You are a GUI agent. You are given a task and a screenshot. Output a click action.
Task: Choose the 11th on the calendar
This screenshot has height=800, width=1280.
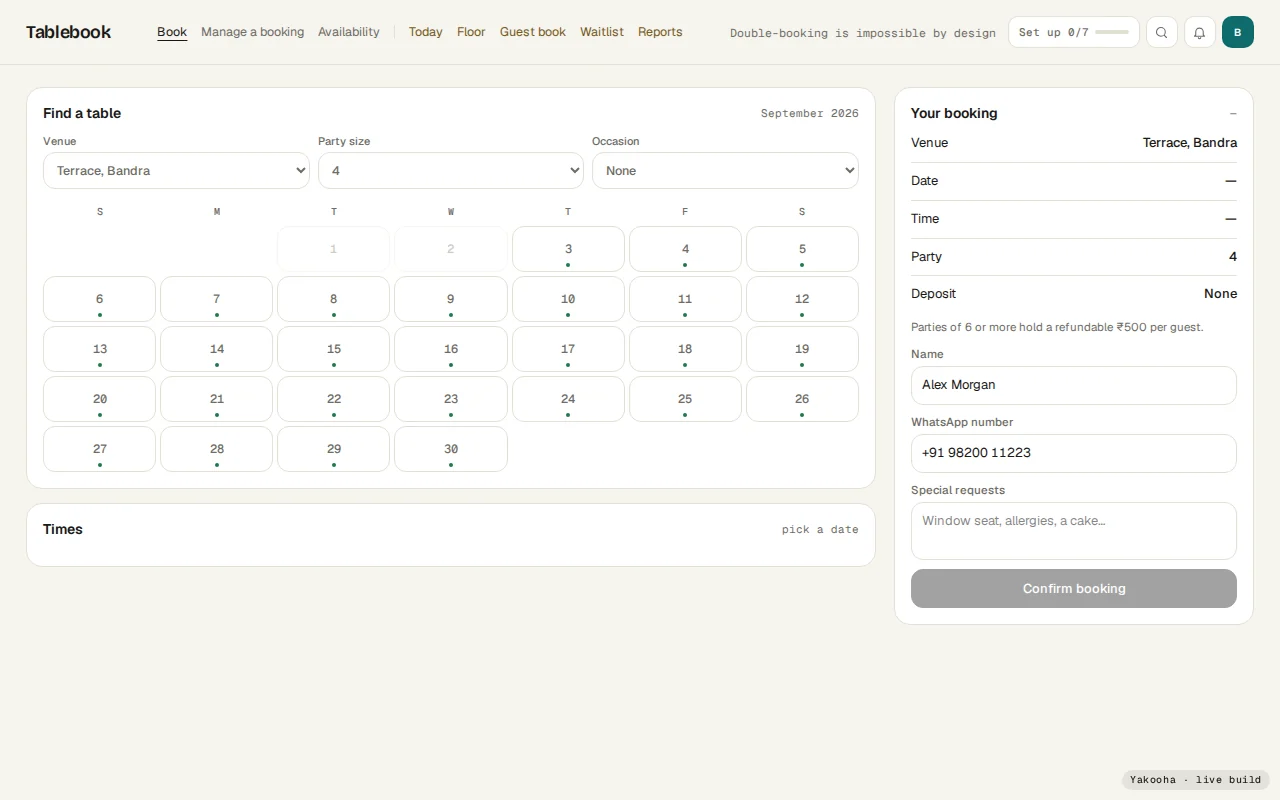pyautogui.click(x=685, y=299)
